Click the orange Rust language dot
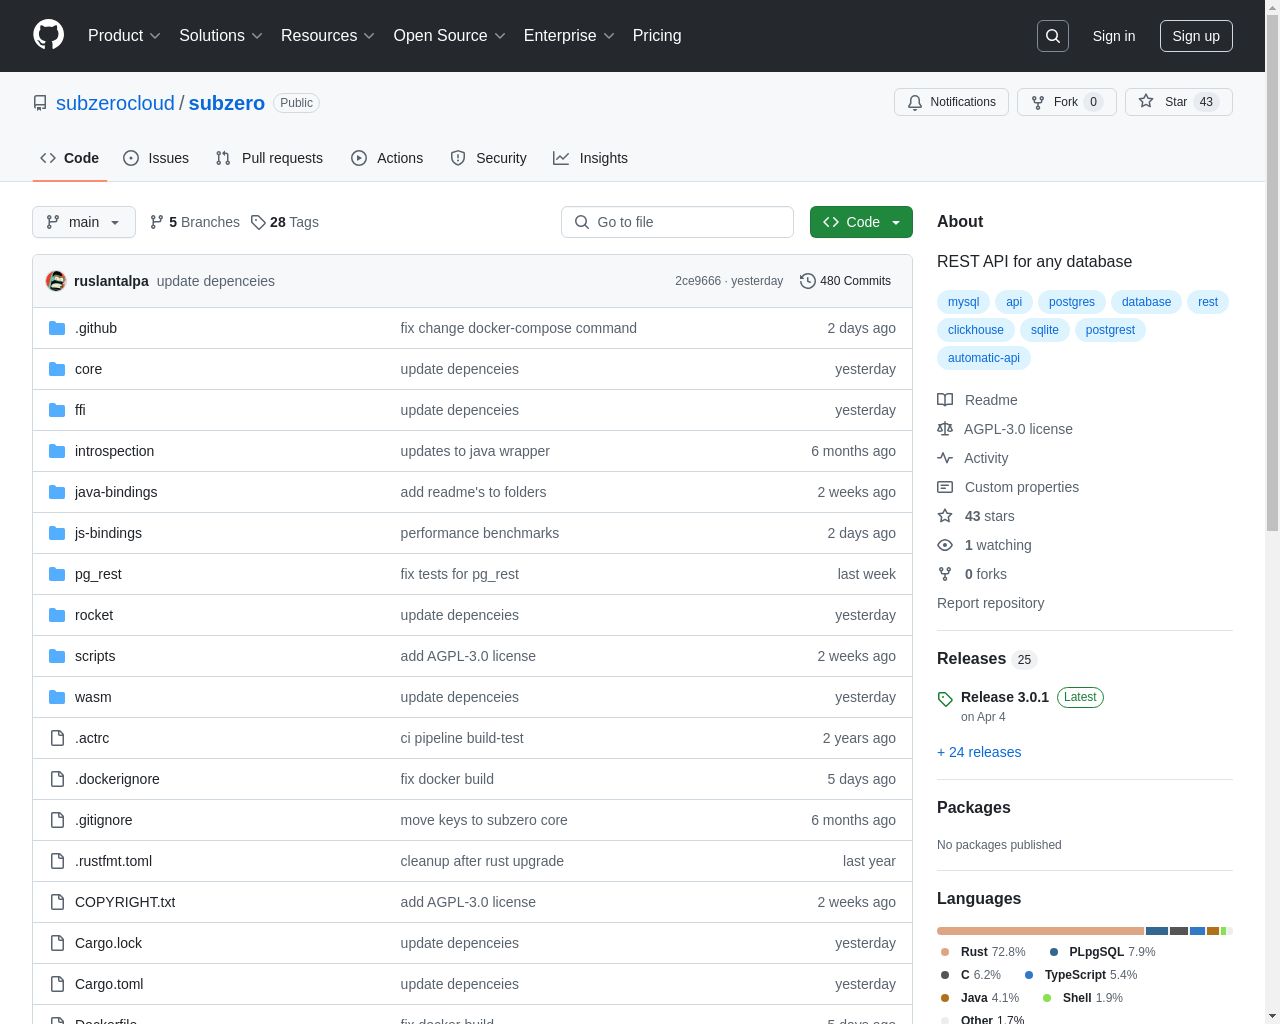Viewport: 1280px width, 1024px height. pos(945,952)
